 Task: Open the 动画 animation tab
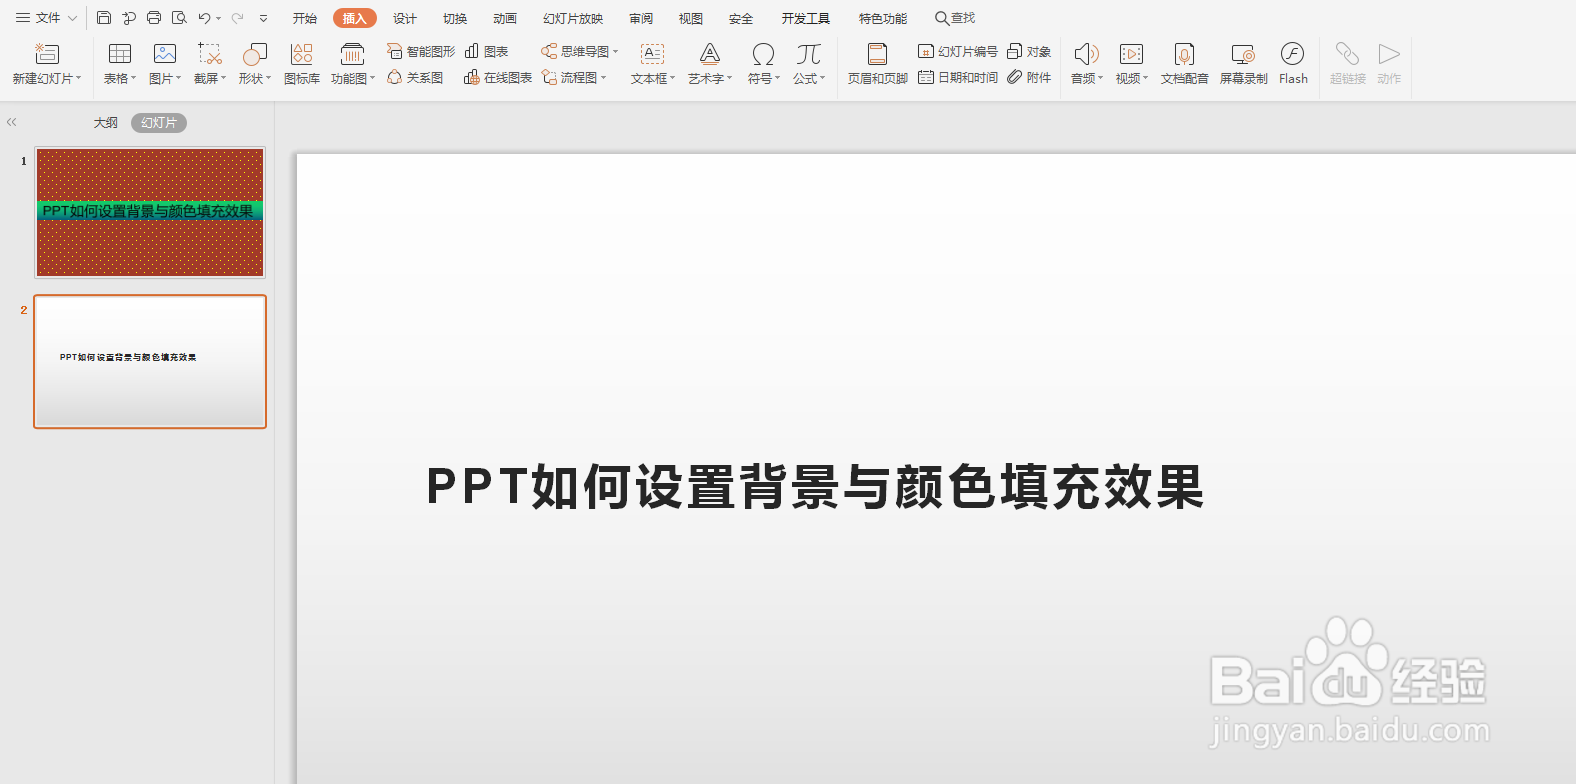(505, 18)
